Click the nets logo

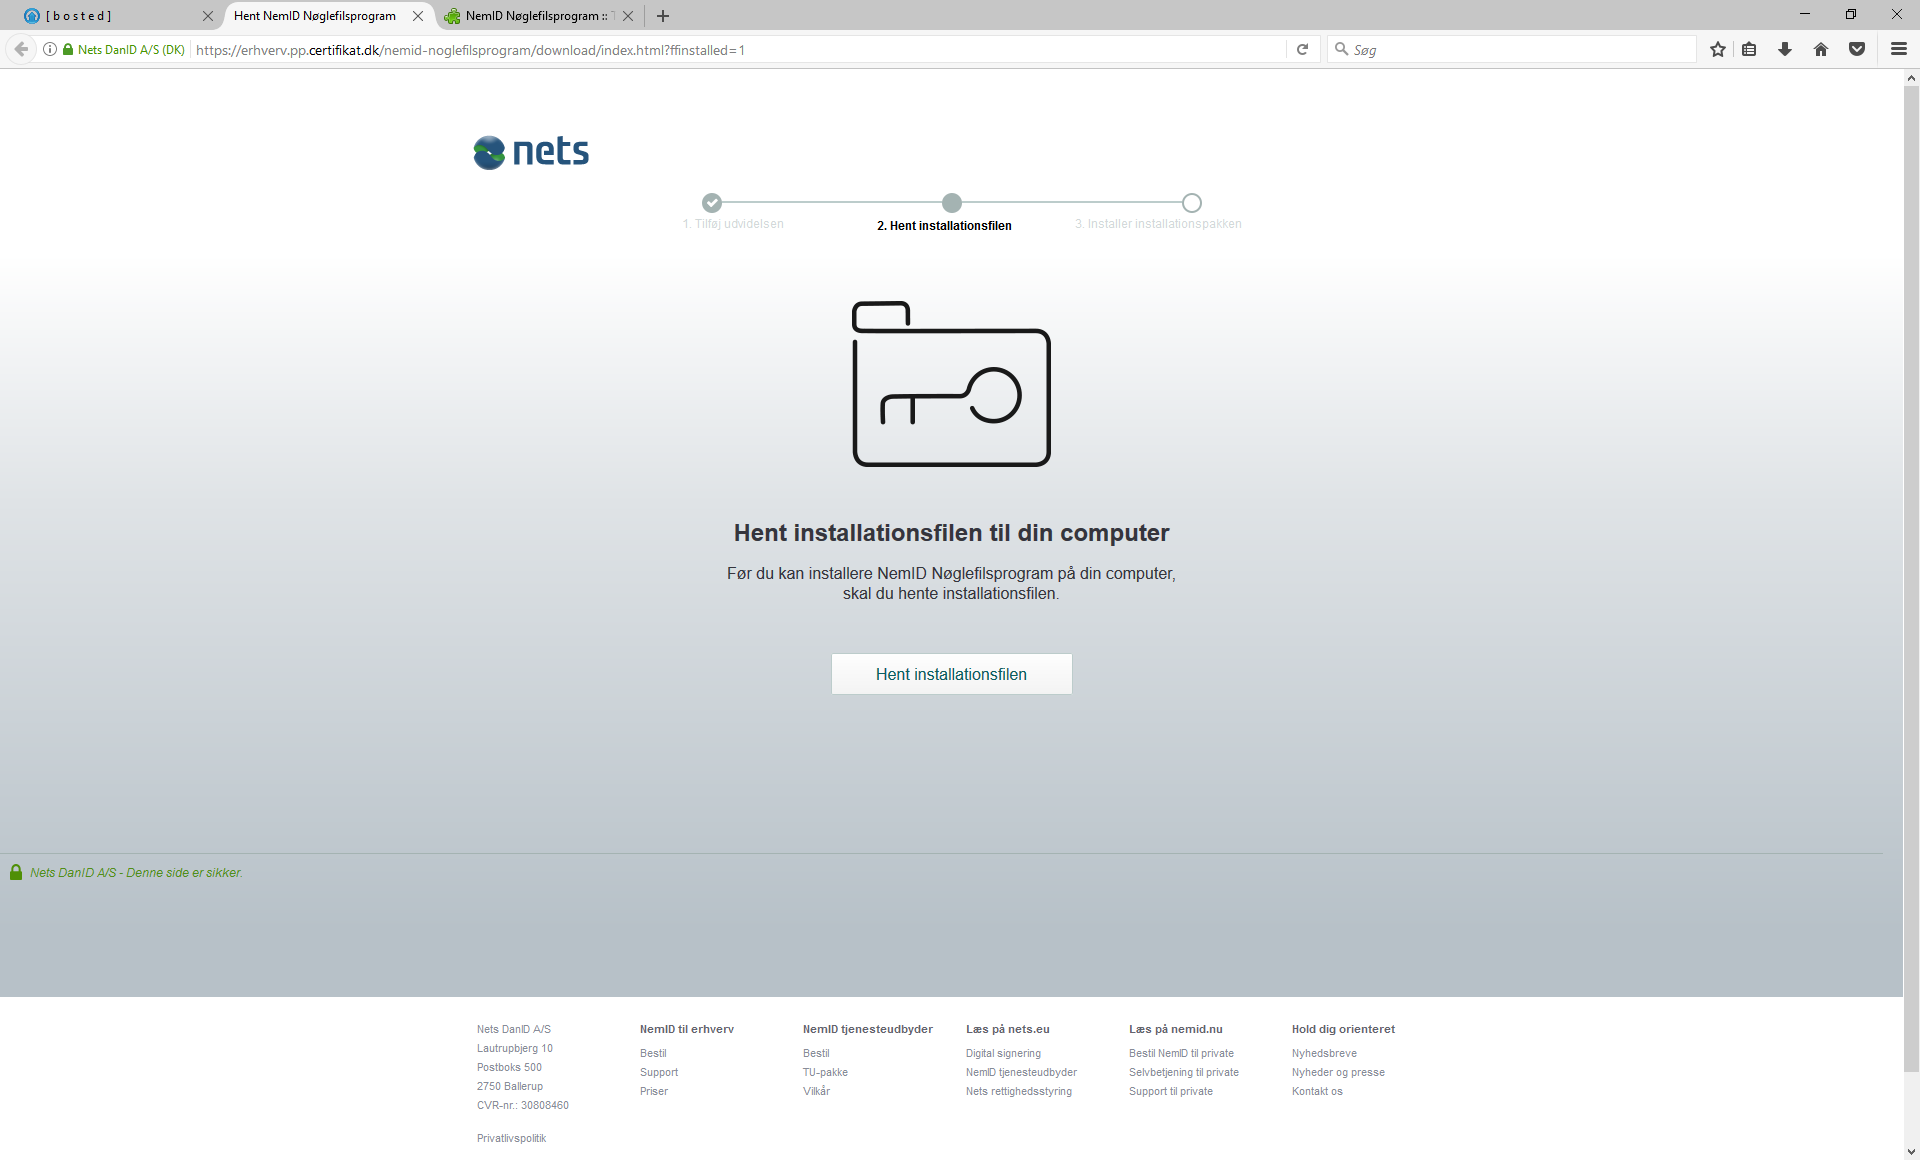coord(531,152)
